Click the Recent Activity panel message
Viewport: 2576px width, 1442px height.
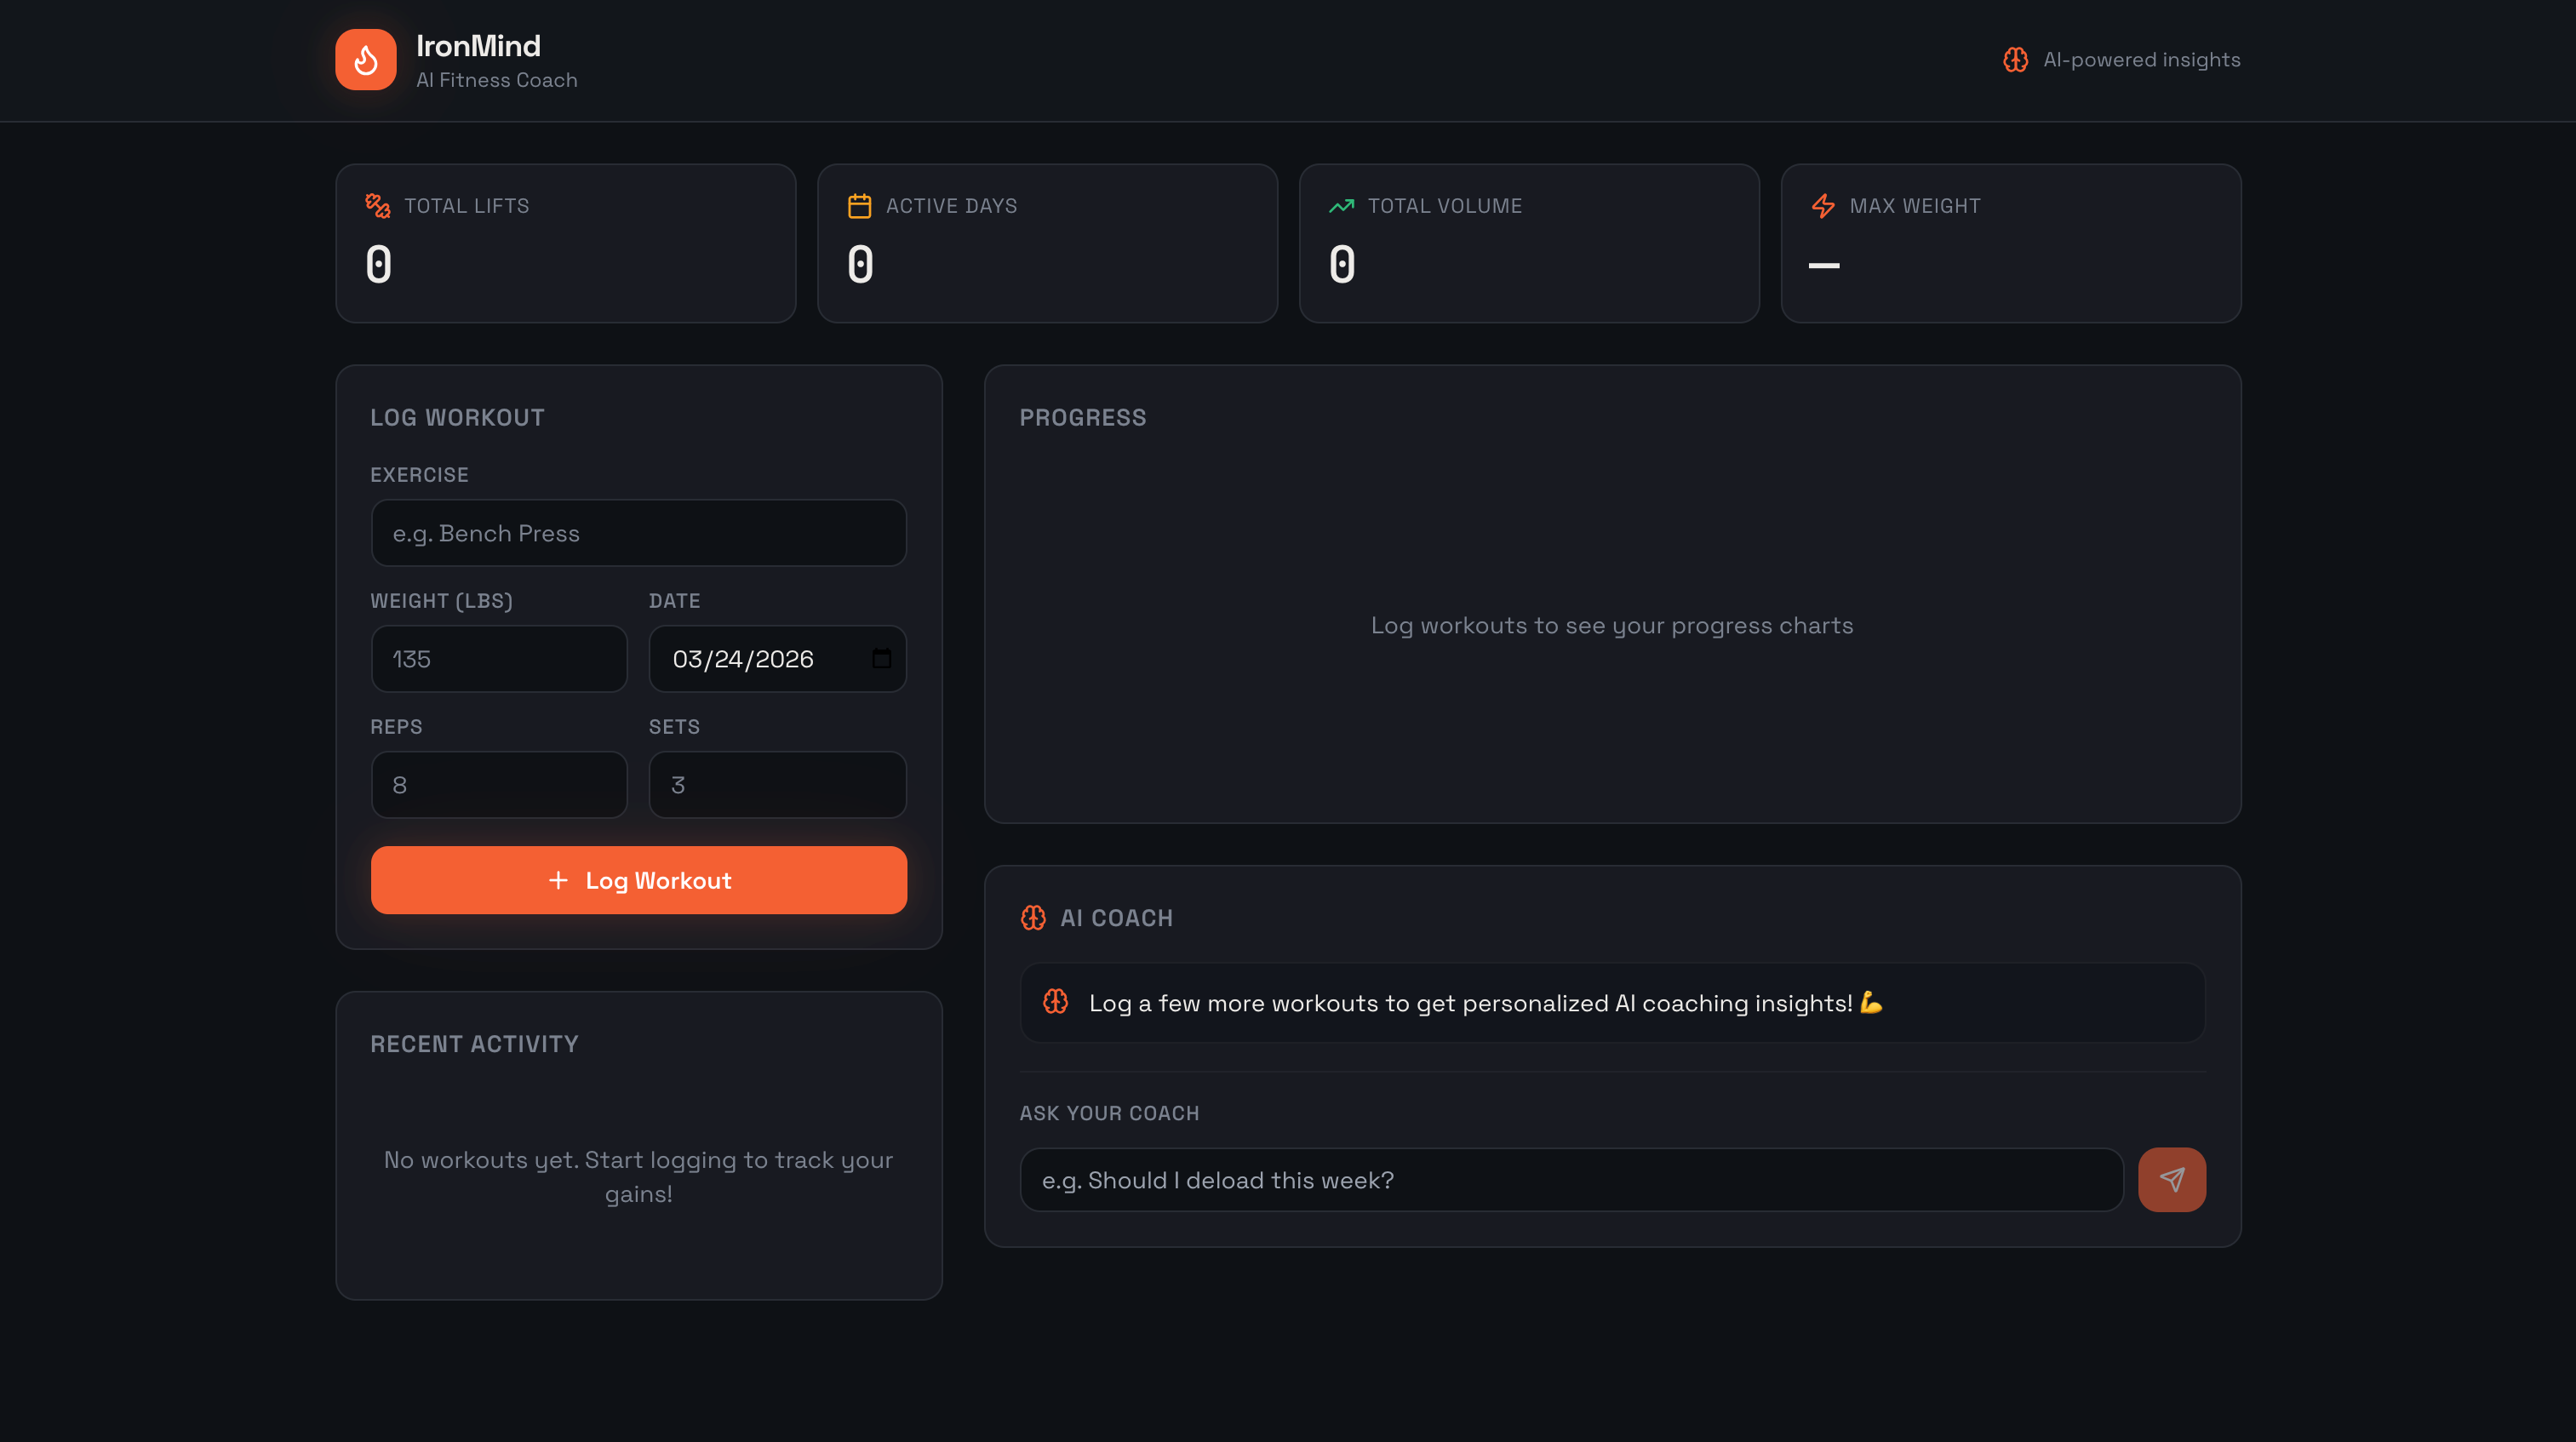point(638,1176)
